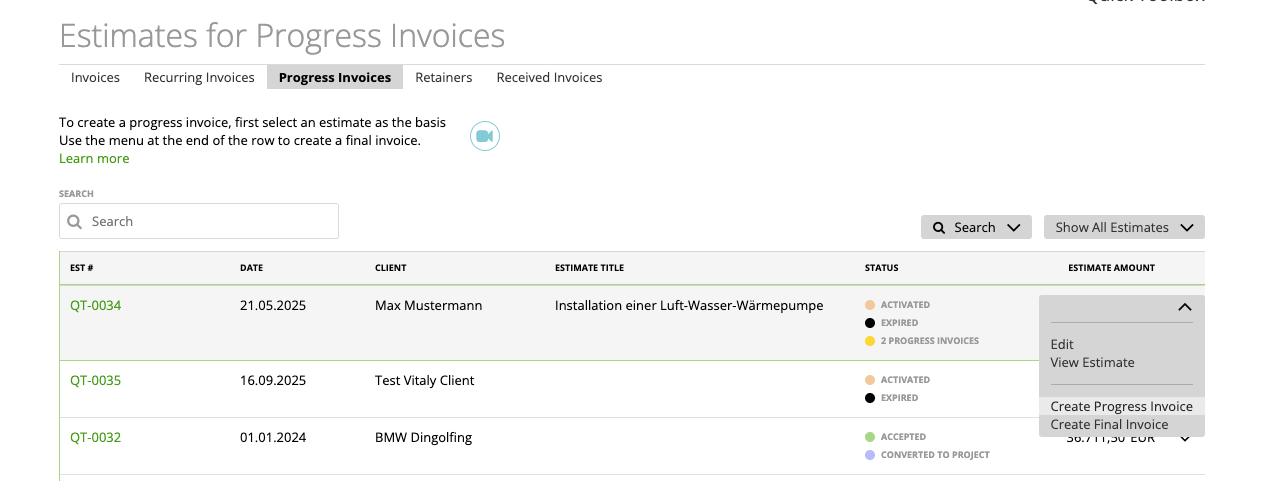Click into the Search input field
The image size is (1275, 481).
[x=210, y=222]
